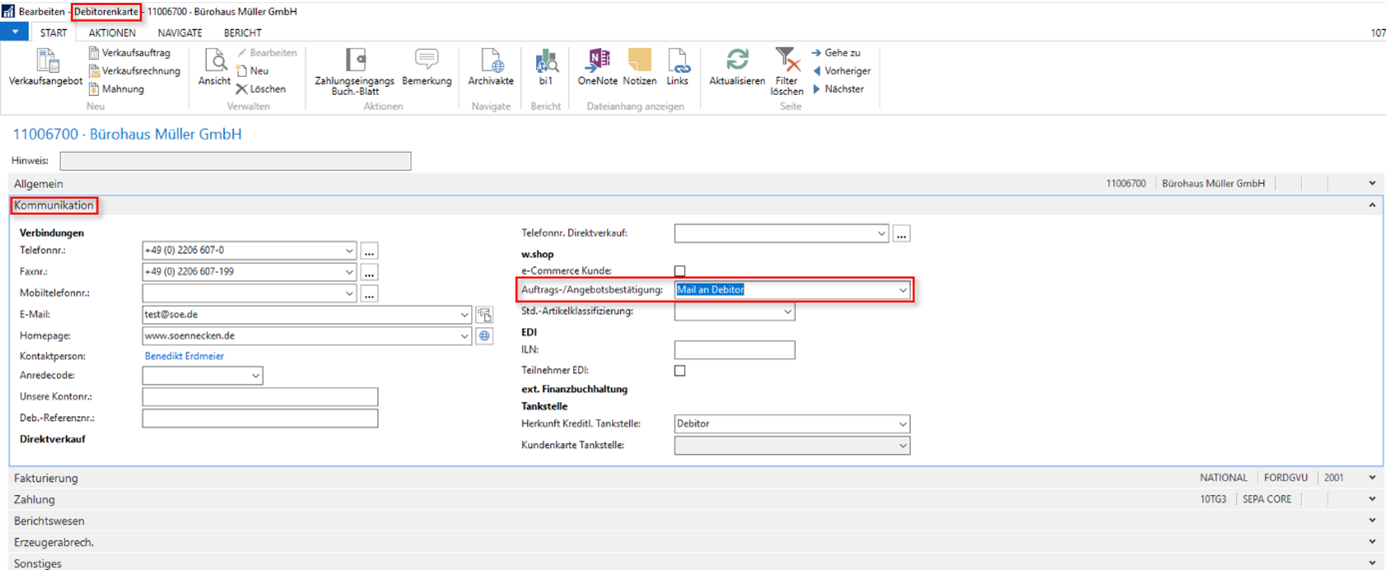
Task: Tick the Teilnehmer EDI checkbox
Action: pyautogui.click(x=680, y=371)
